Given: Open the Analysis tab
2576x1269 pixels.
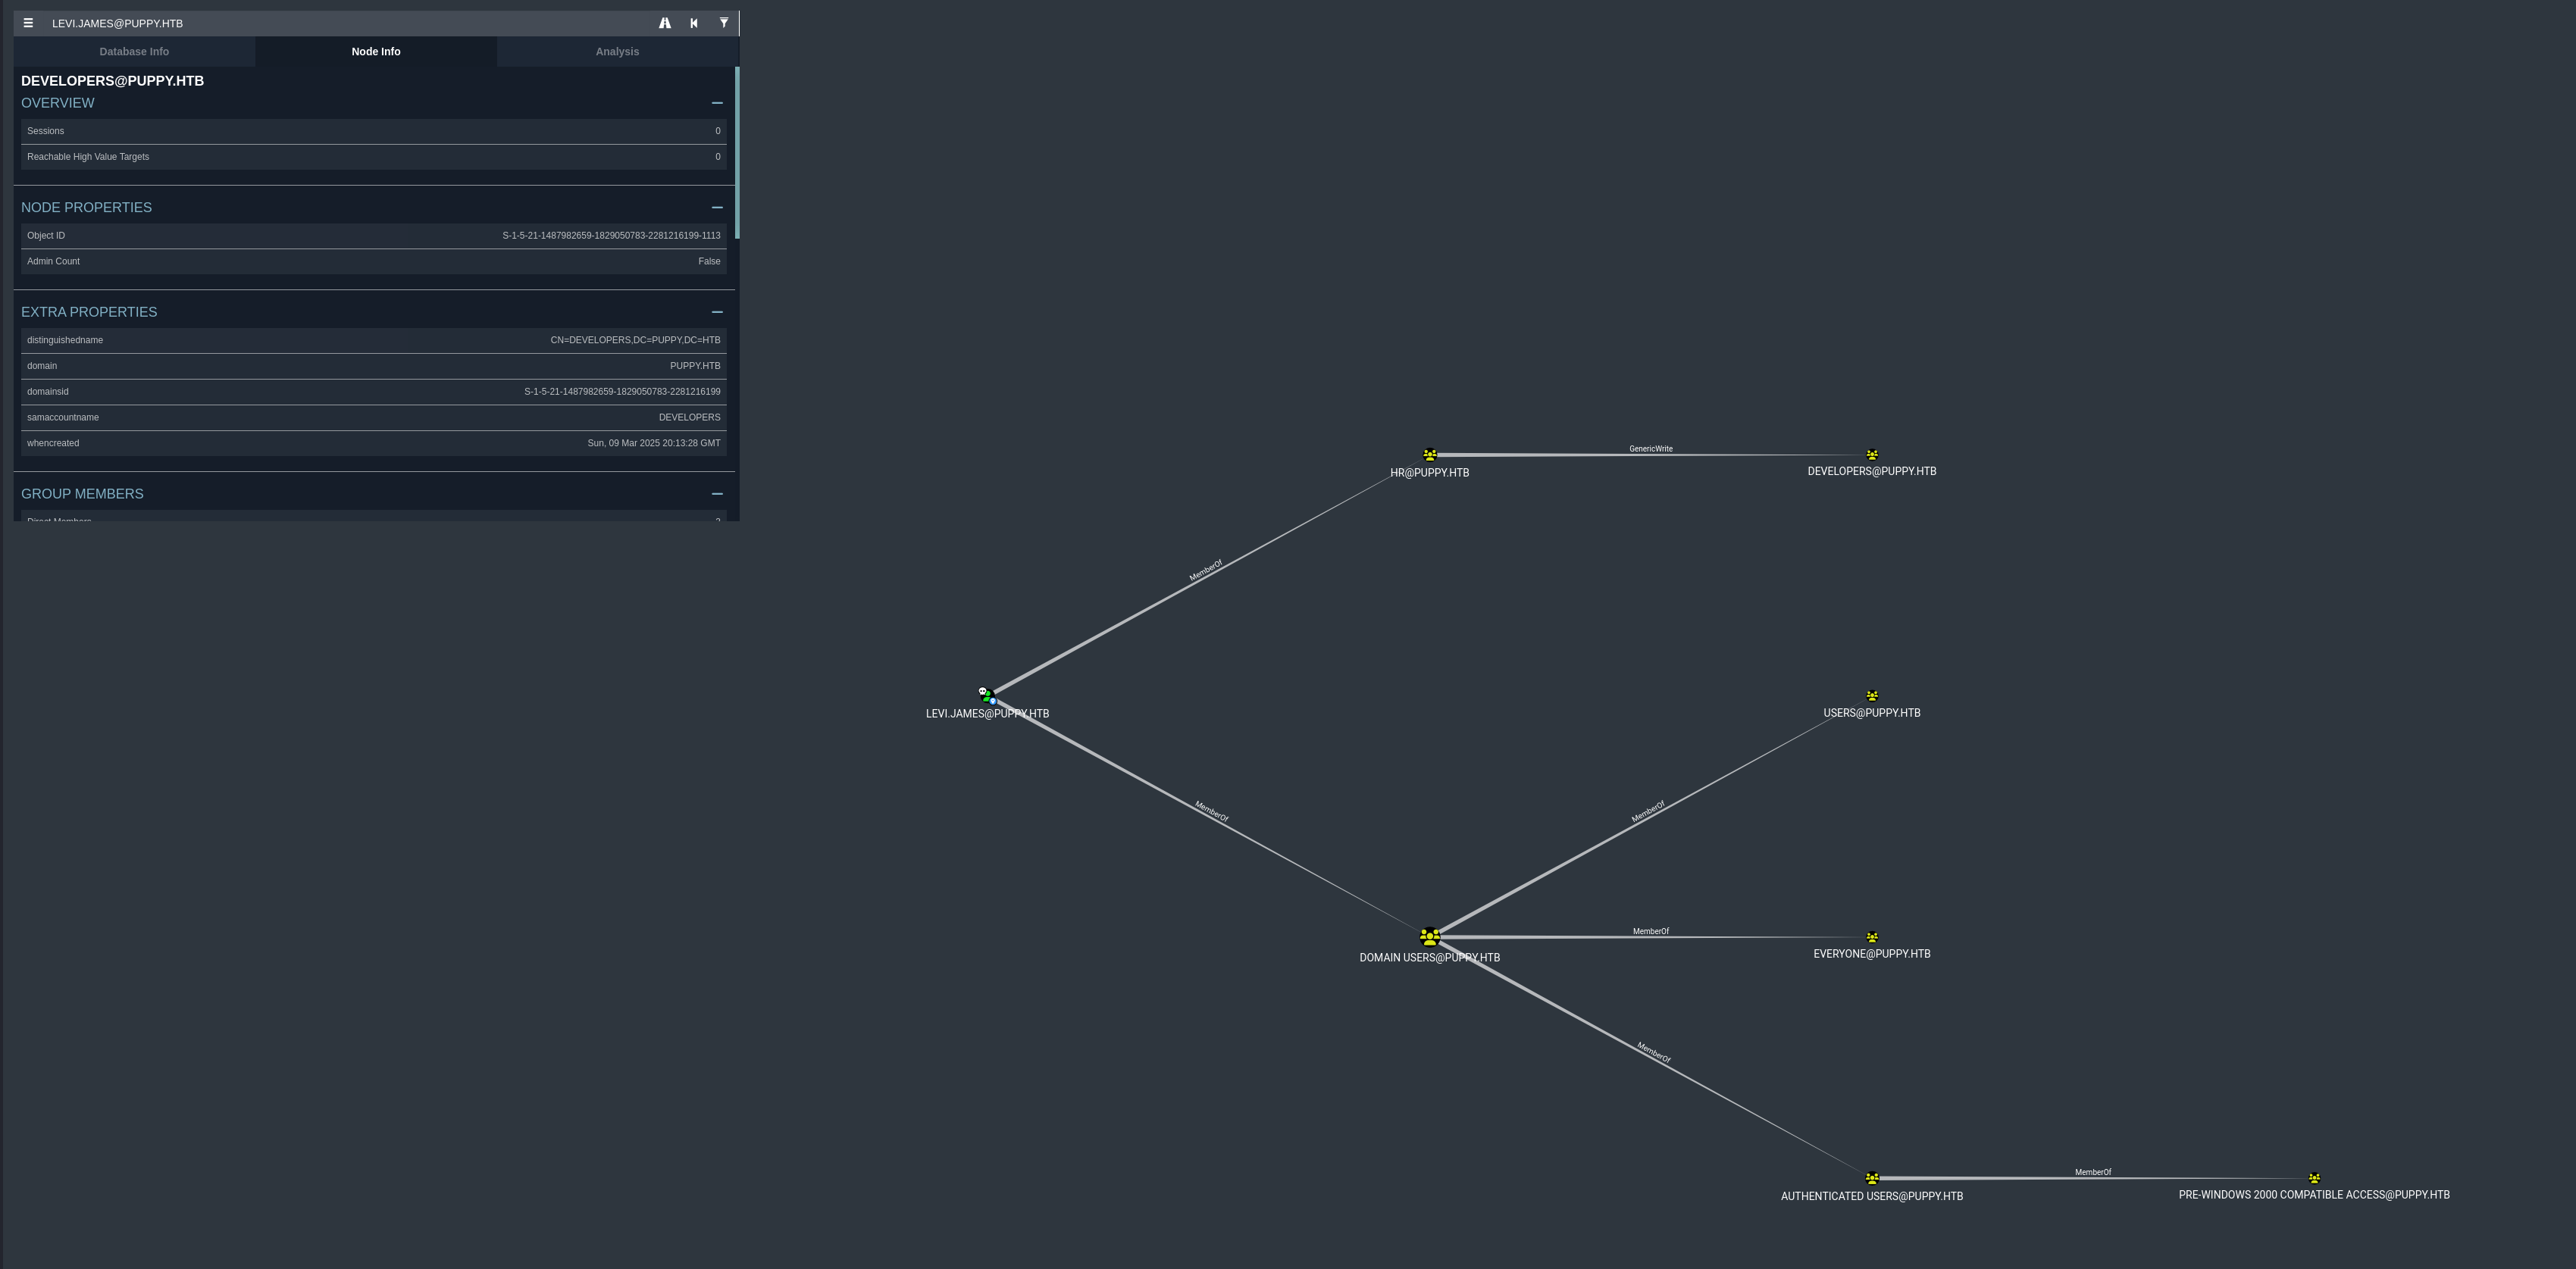Looking at the screenshot, I should (x=617, y=51).
